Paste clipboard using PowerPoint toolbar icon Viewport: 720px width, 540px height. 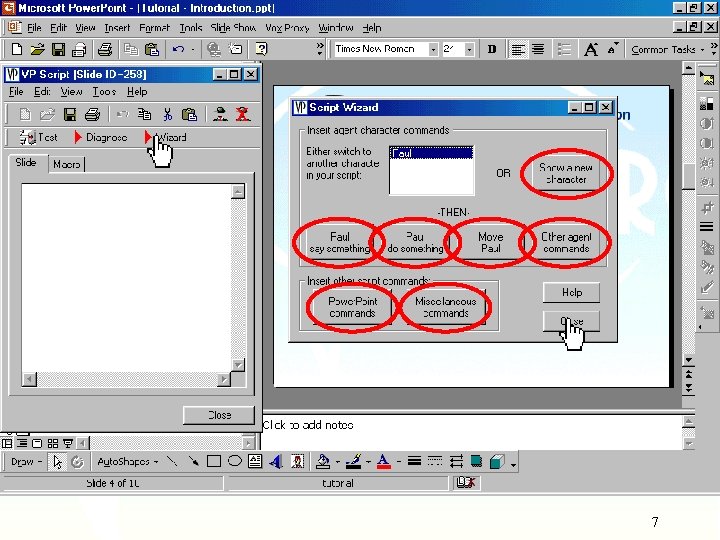(152, 49)
